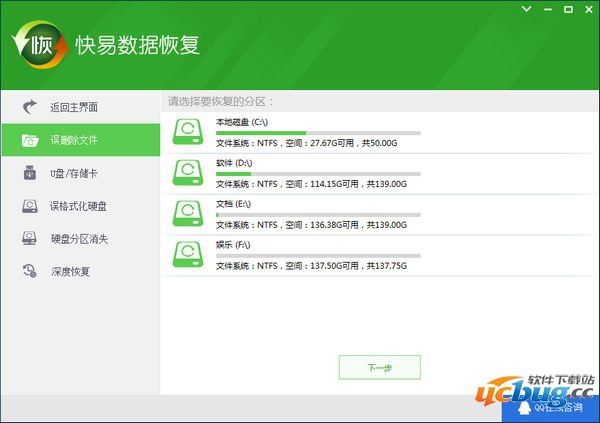Maximize the data recovery window
This screenshot has height=423, width=600.
click(569, 10)
